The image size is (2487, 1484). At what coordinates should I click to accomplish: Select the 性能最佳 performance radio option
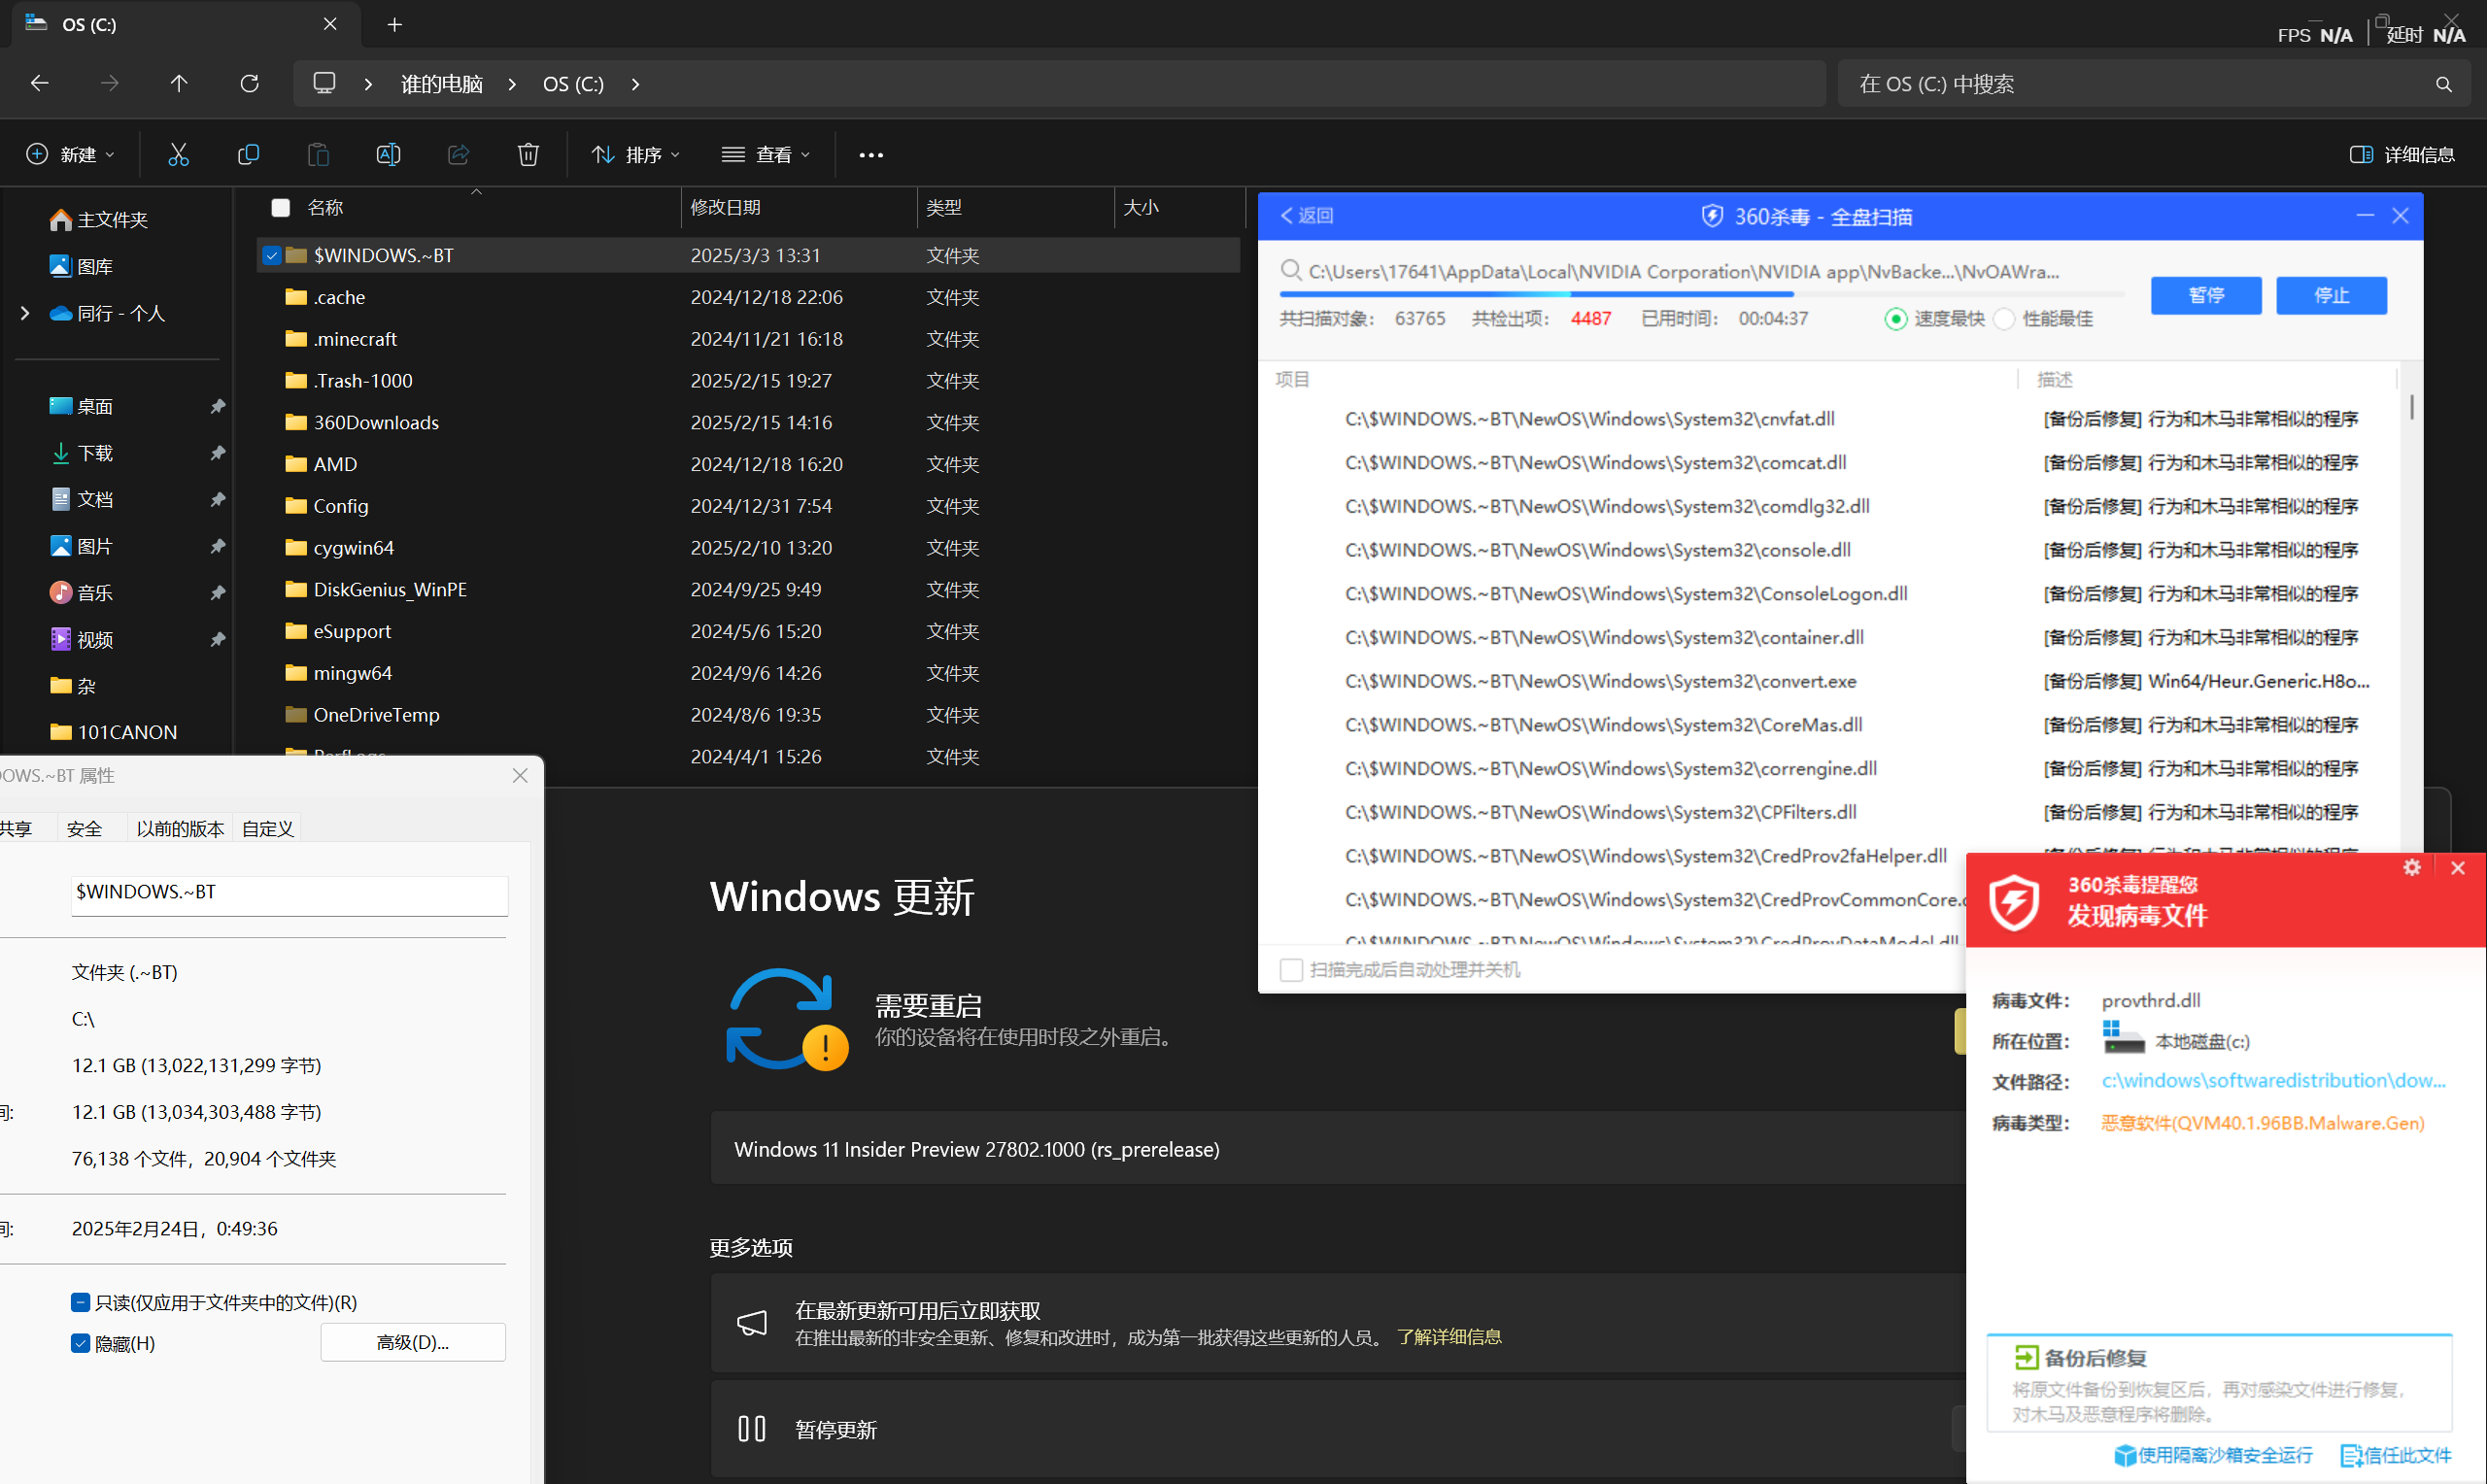2003,319
